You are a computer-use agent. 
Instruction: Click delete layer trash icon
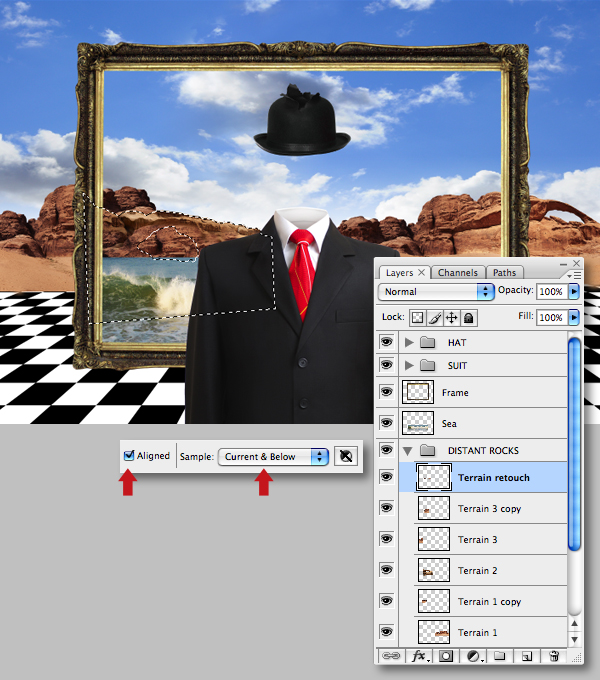tap(554, 656)
